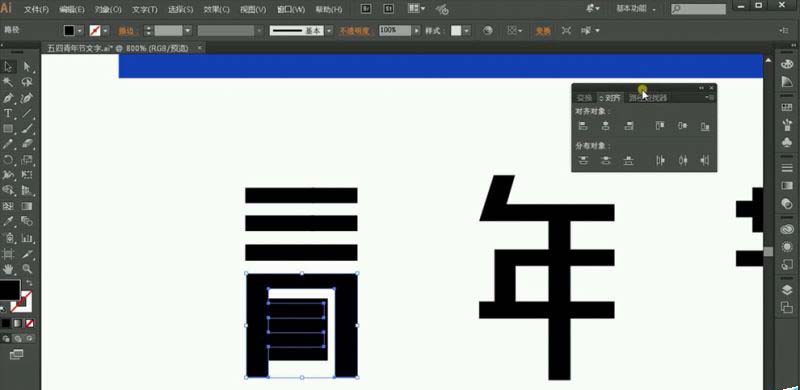Click horizontal align center icon
Viewport: 800px width, 390px height.
click(606, 126)
